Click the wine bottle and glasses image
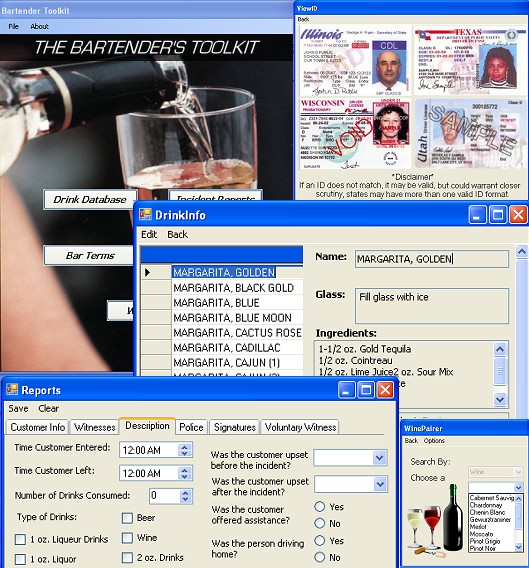This screenshot has width=529, height=568. [x=435, y=522]
